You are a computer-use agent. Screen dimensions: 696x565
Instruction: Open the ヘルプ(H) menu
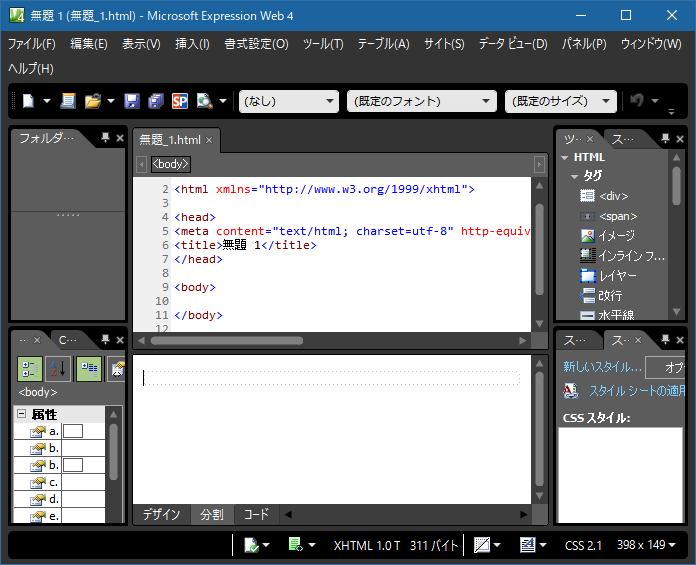click(31, 69)
